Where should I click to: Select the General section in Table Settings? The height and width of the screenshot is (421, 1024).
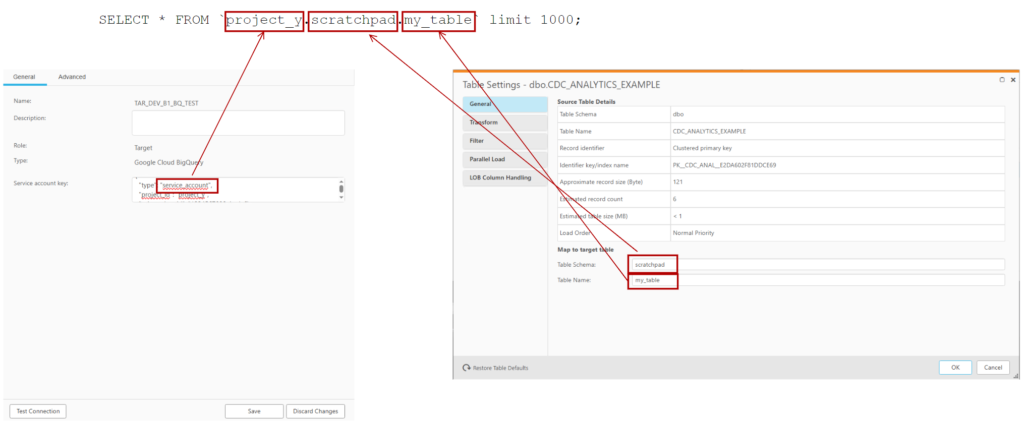480,104
